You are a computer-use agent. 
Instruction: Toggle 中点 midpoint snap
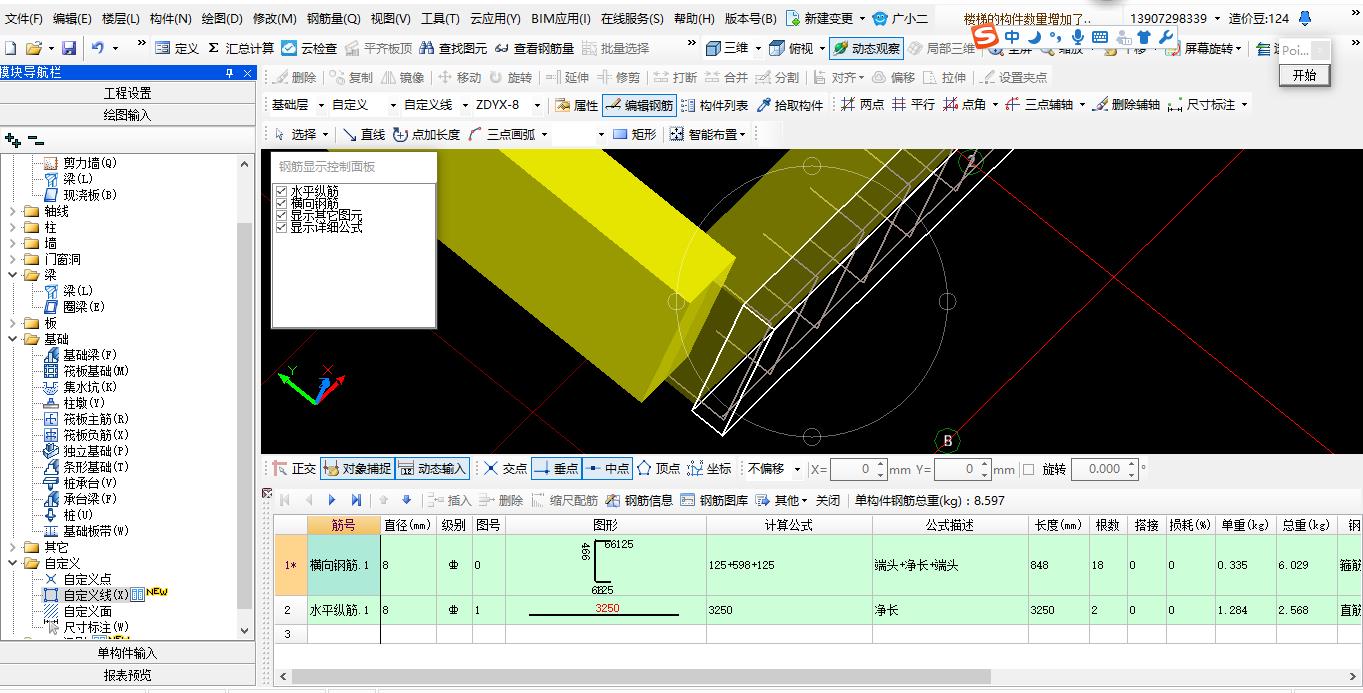coord(607,468)
